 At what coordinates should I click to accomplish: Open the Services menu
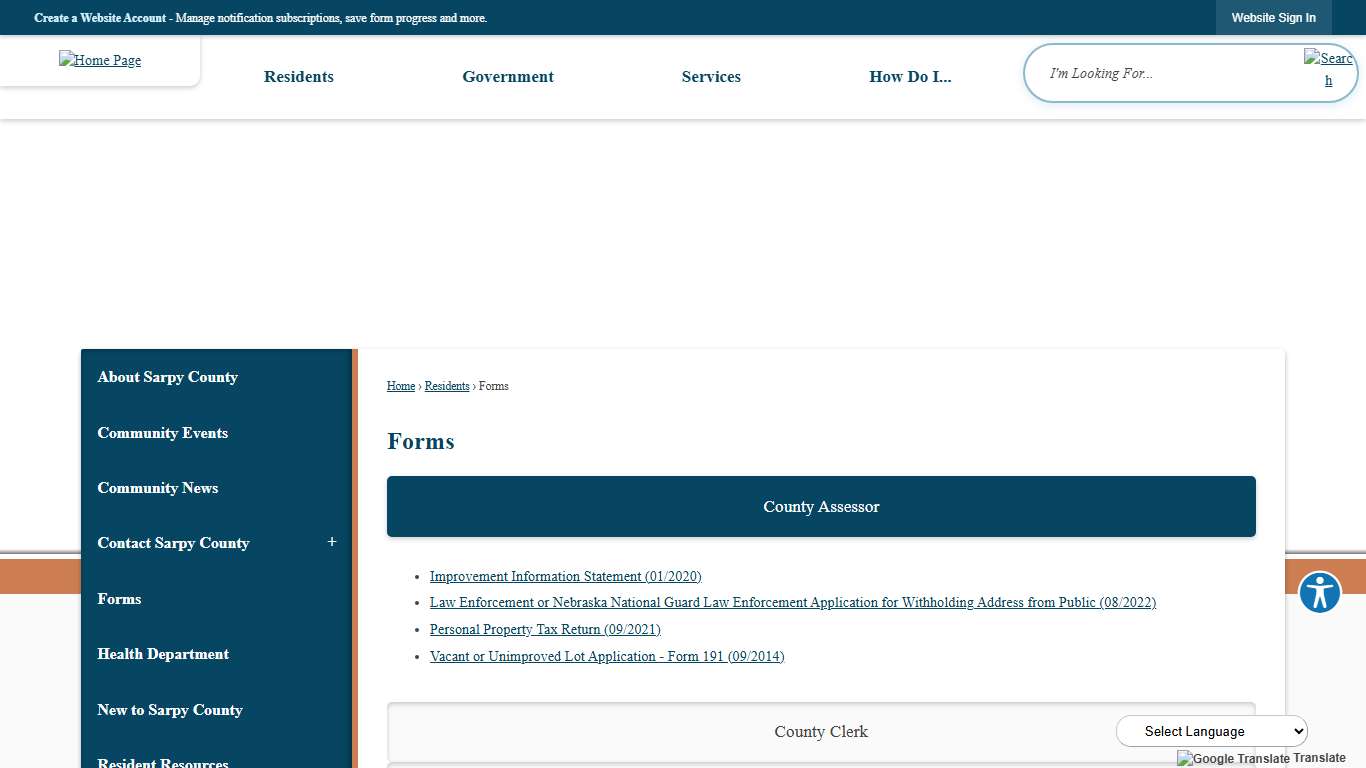click(x=711, y=77)
